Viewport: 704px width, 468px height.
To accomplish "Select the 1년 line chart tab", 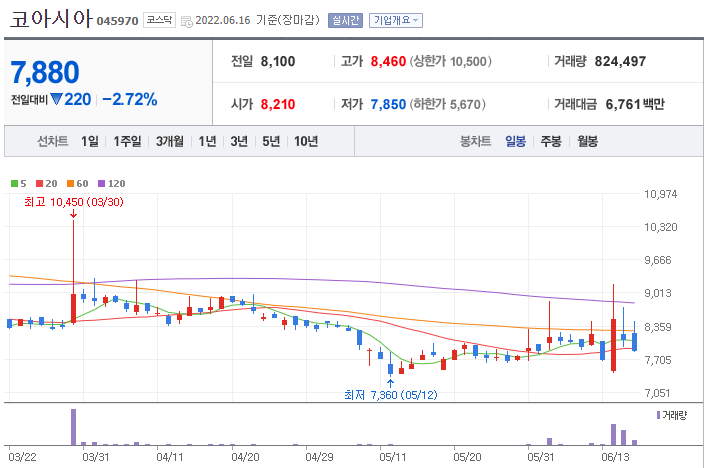I will click(x=207, y=141).
